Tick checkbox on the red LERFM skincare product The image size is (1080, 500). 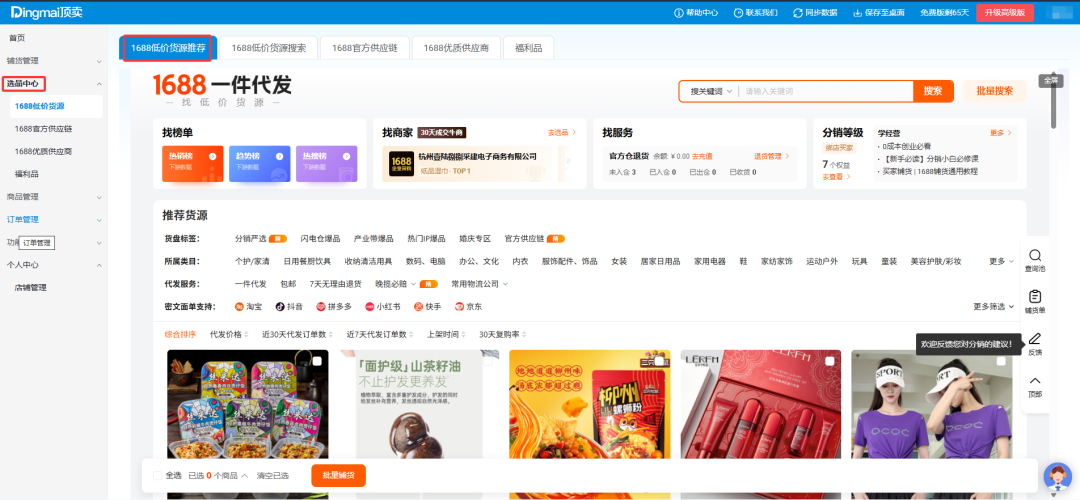[830, 361]
